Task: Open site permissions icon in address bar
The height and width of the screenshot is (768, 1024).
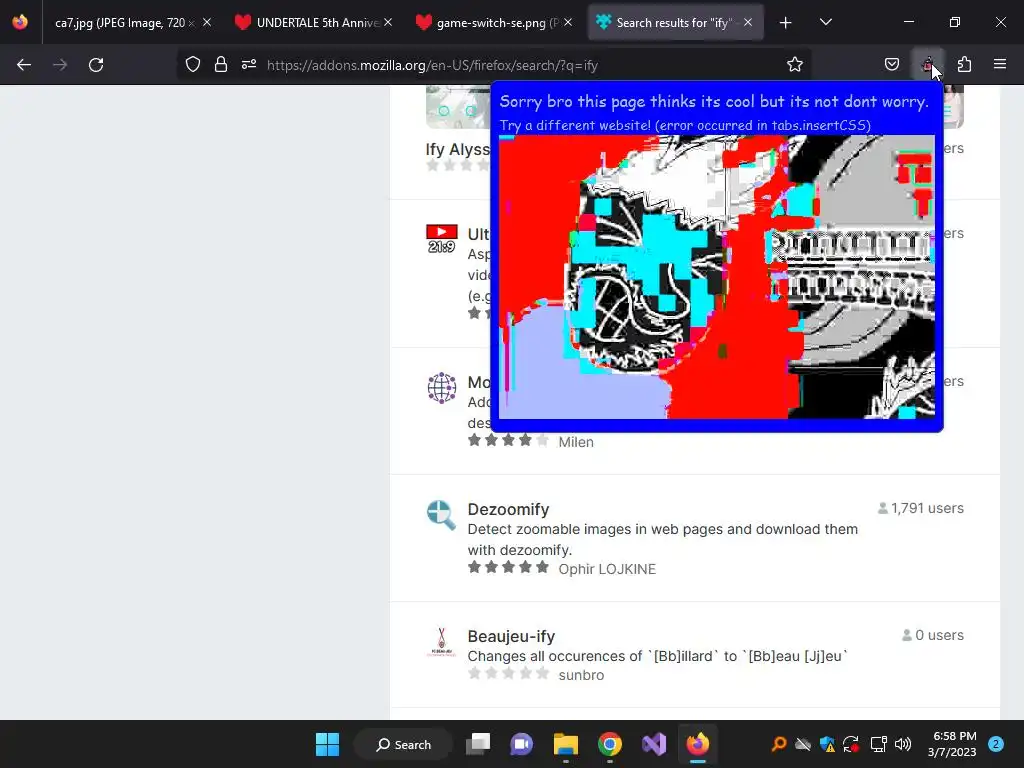Action: point(249,65)
